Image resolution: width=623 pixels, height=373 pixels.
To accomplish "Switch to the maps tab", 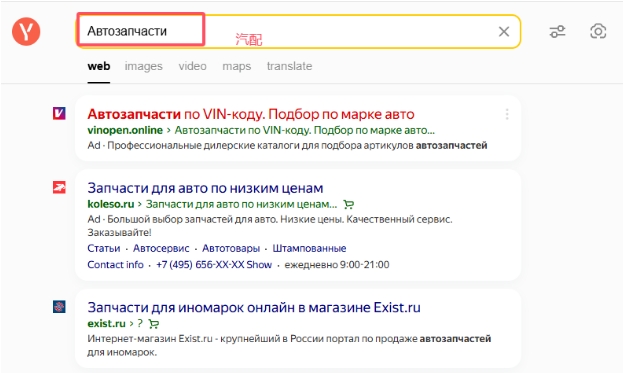I will click(x=236, y=66).
